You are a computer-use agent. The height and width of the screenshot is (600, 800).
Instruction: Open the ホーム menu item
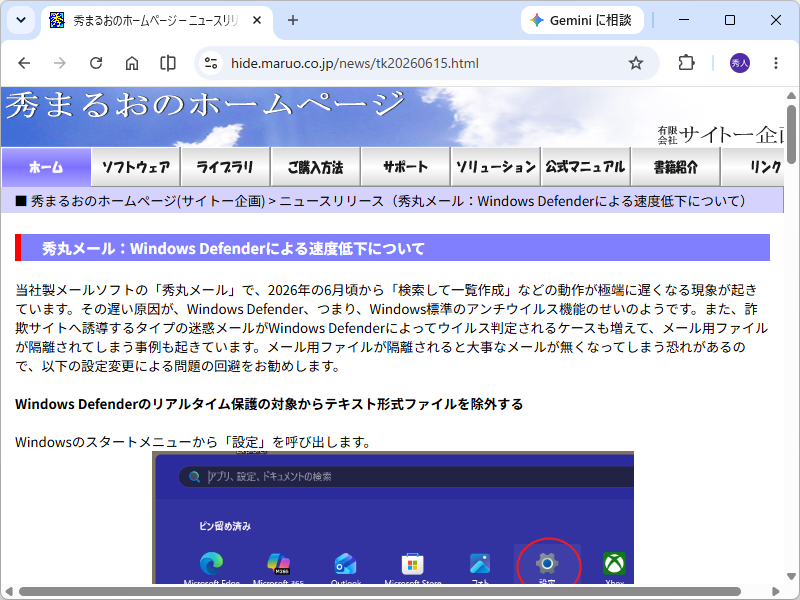coord(46,167)
